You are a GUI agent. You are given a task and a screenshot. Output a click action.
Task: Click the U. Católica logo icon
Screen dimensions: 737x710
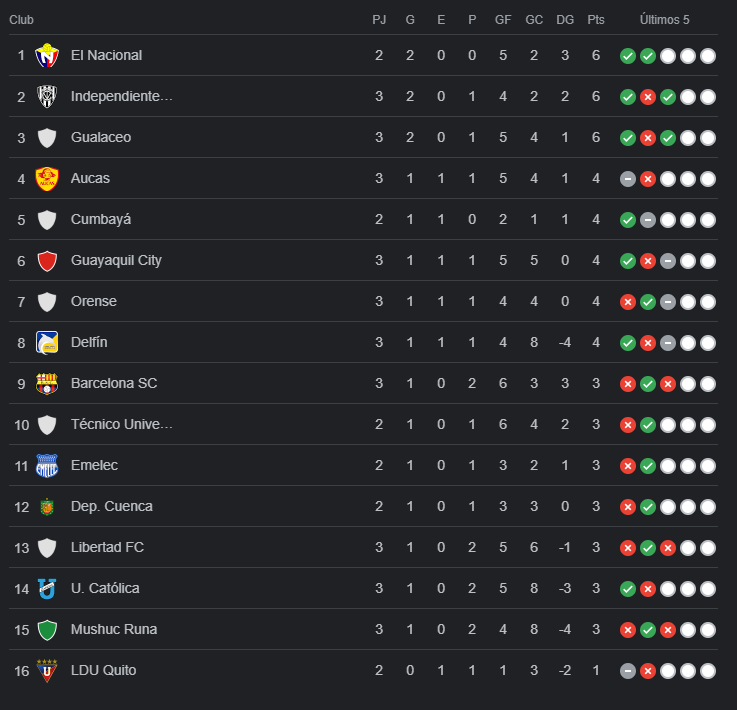[46, 589]
